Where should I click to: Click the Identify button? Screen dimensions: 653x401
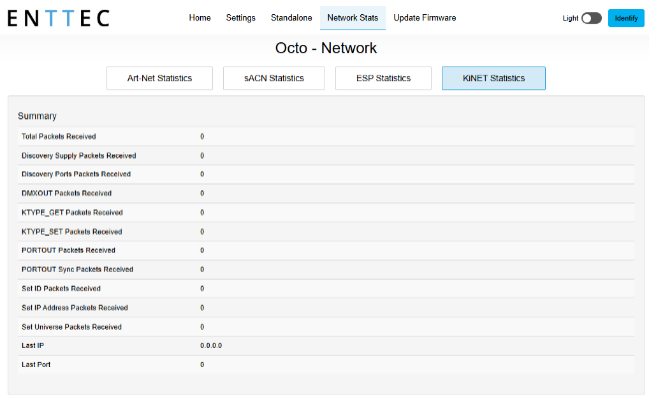[x=626, y=18]
